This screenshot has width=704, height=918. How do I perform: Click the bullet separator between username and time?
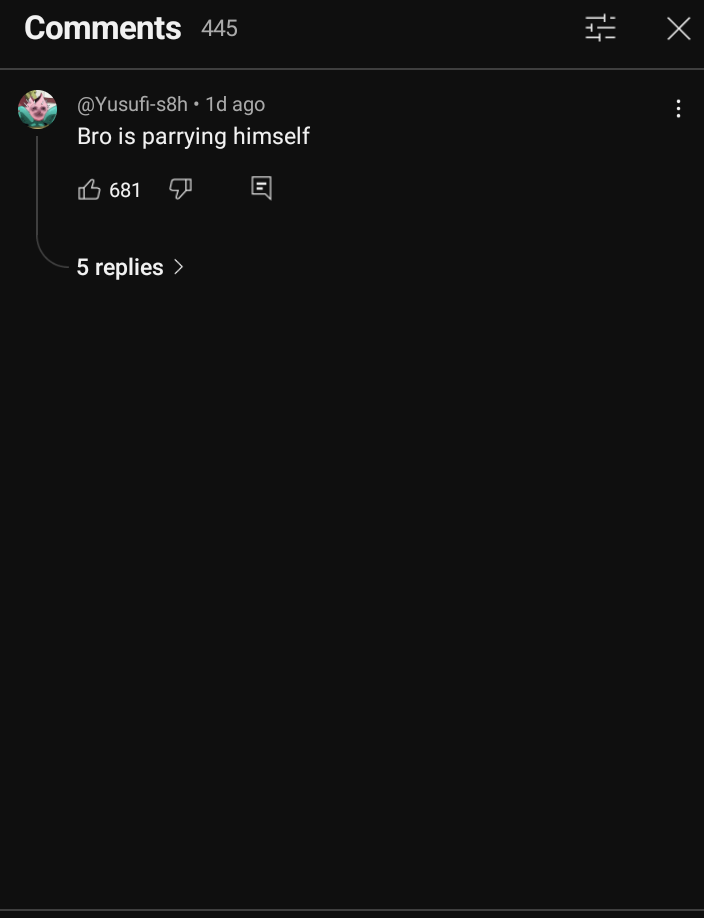(196, 104)
